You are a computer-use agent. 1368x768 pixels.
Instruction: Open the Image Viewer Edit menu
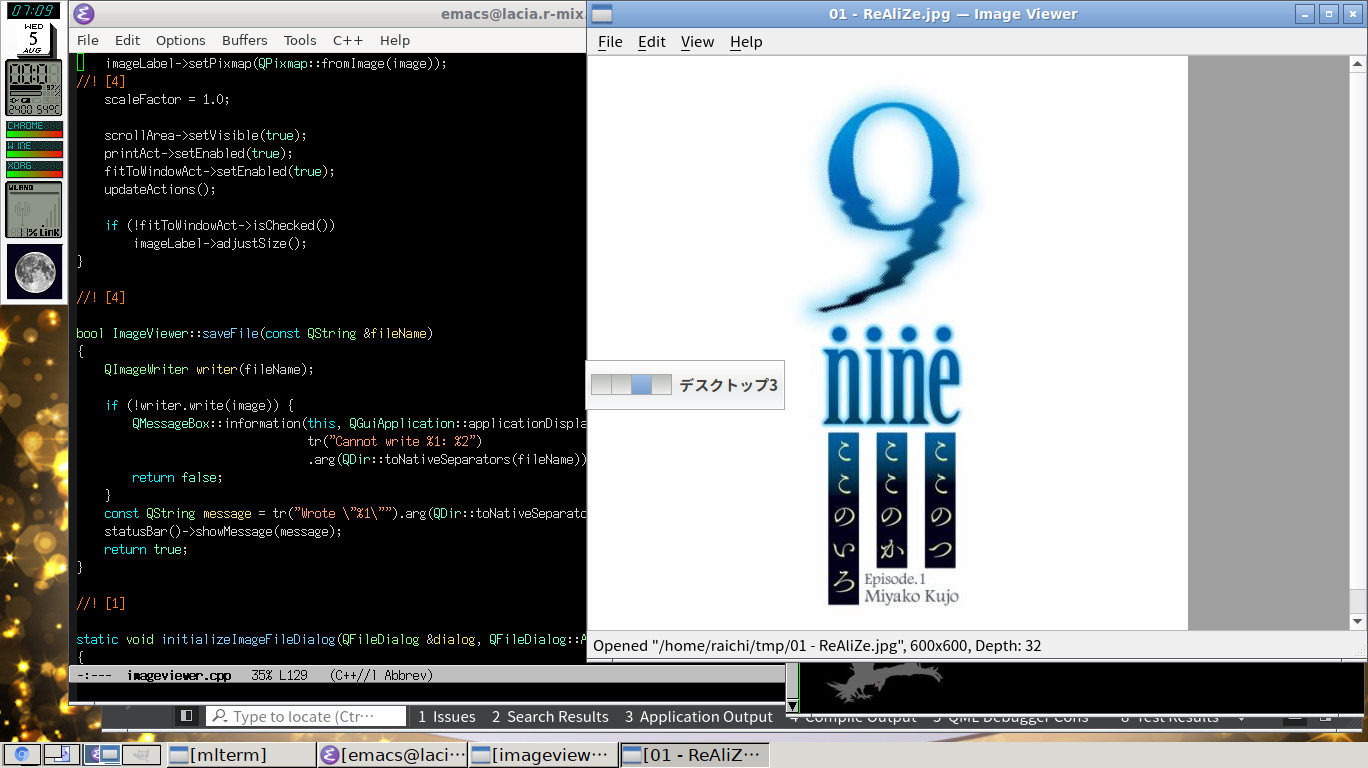652,41
